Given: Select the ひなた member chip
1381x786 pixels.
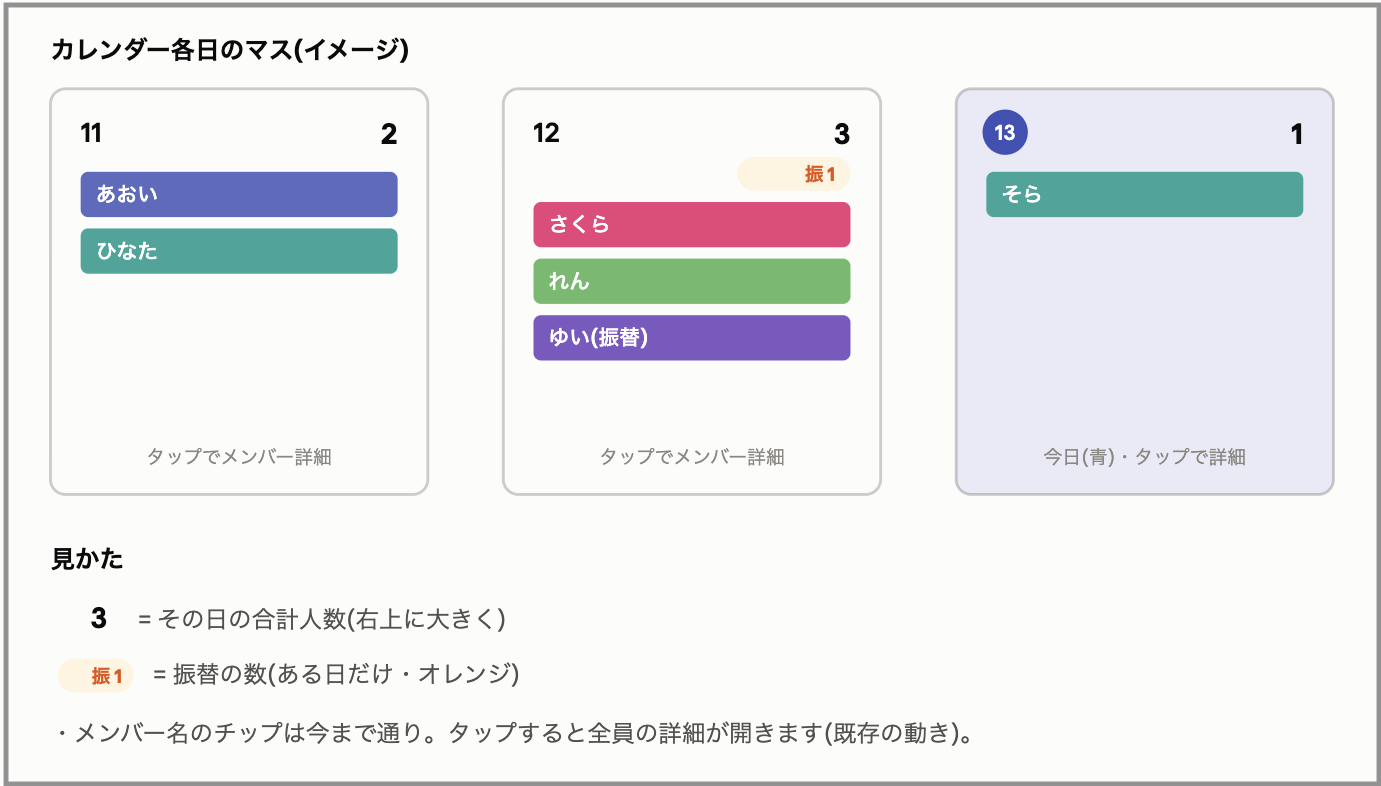Looking at the screenshot, I should 239,251.
